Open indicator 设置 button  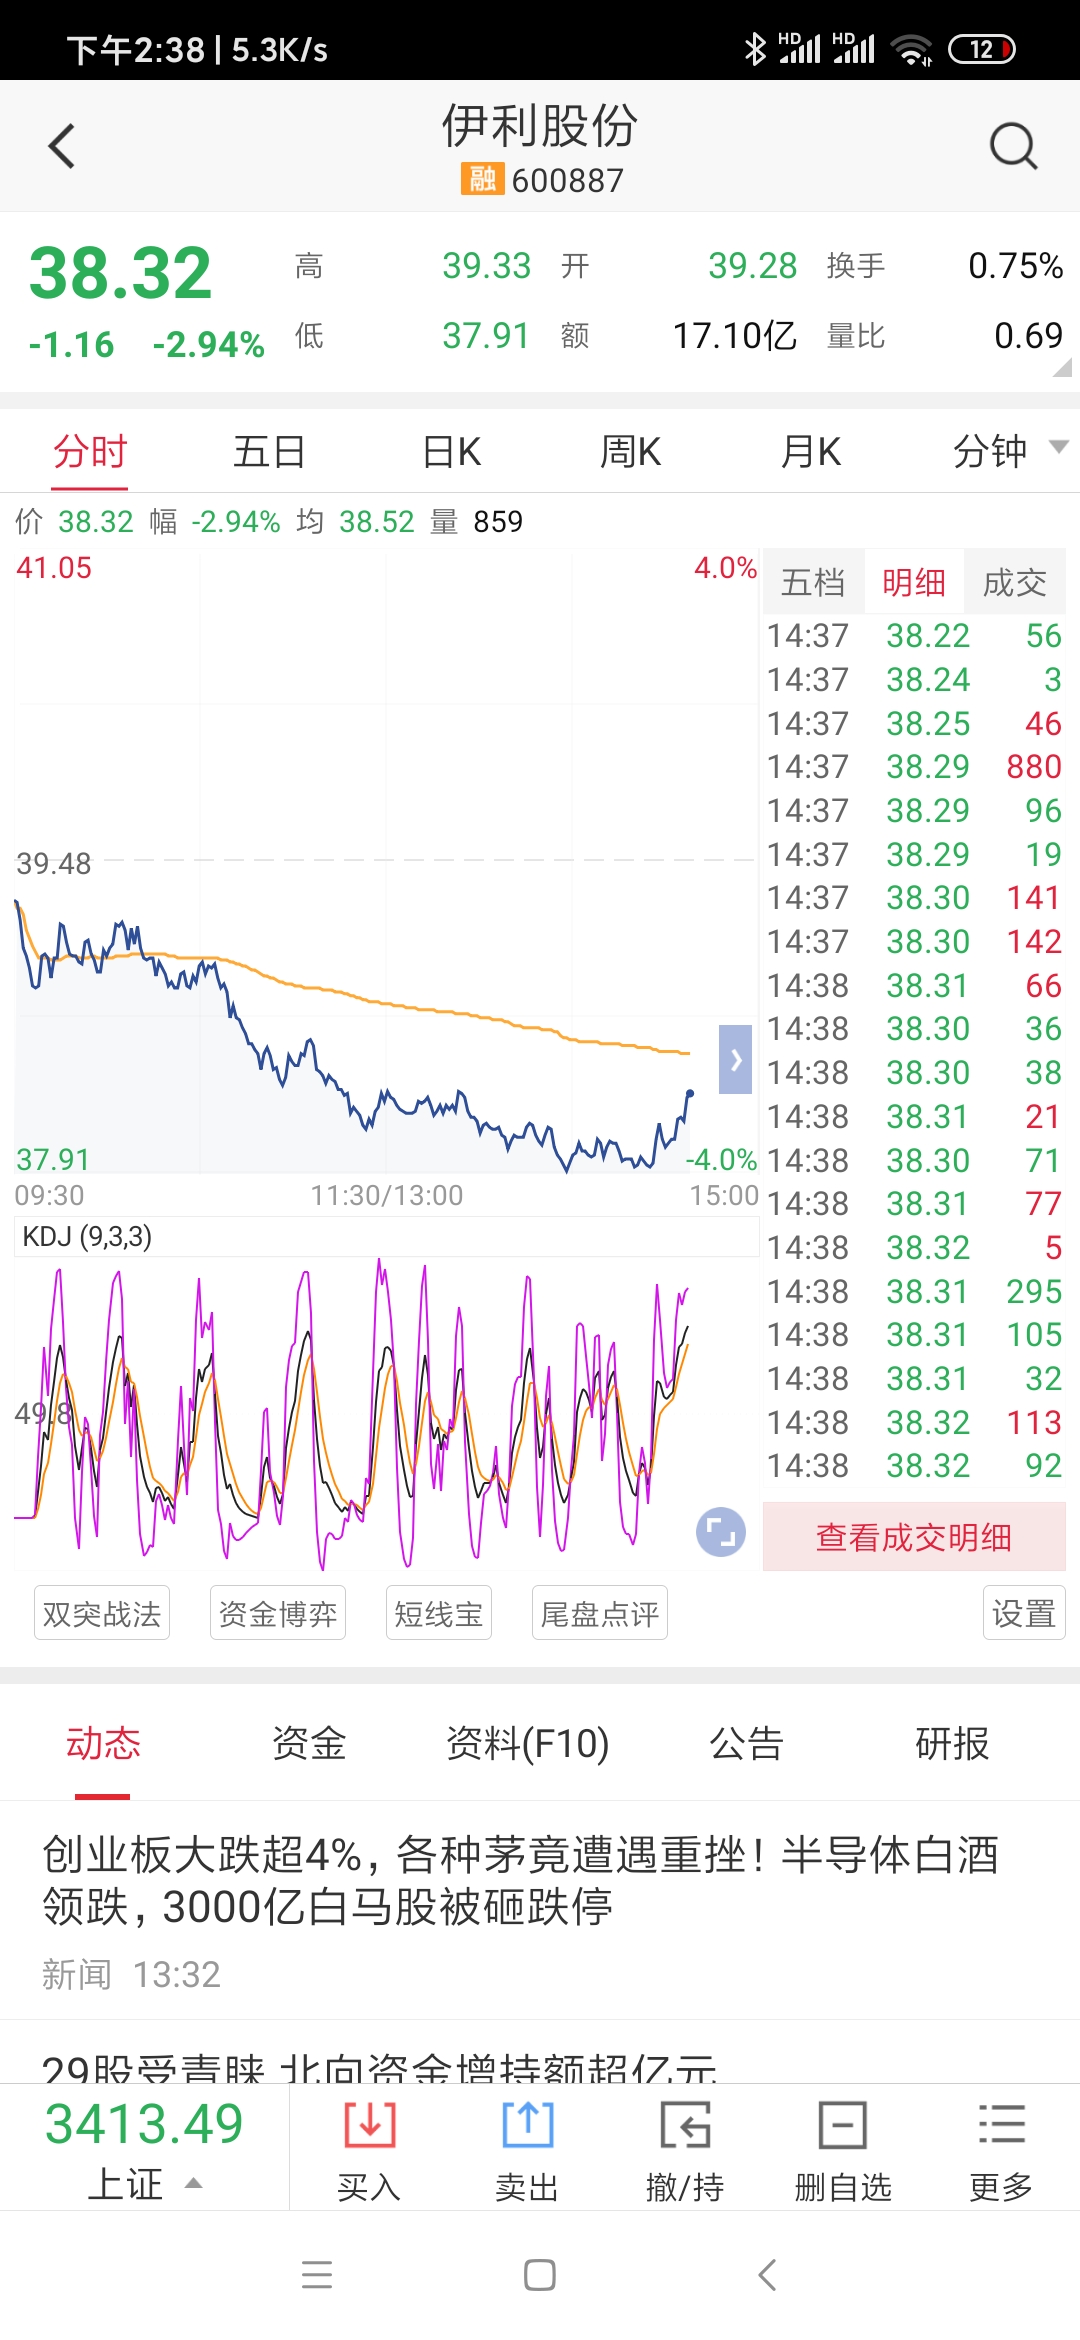1024,1613
